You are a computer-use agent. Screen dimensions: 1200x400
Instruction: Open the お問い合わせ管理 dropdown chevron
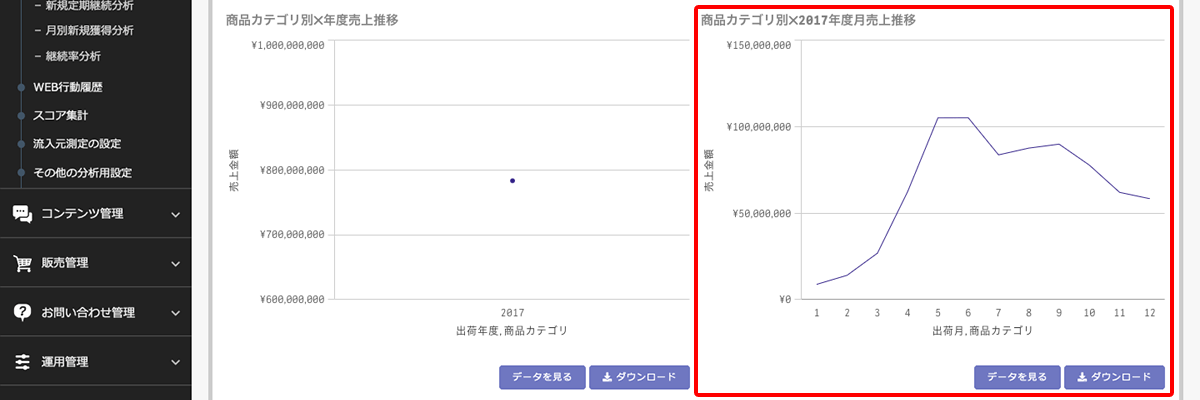[x=175, y=313]
